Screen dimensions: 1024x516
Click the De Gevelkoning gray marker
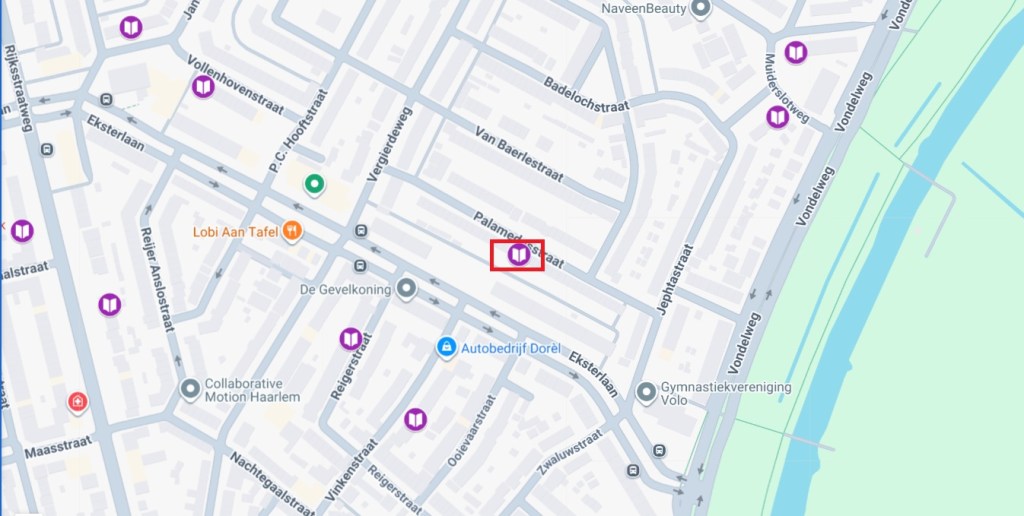pos(406,289)
